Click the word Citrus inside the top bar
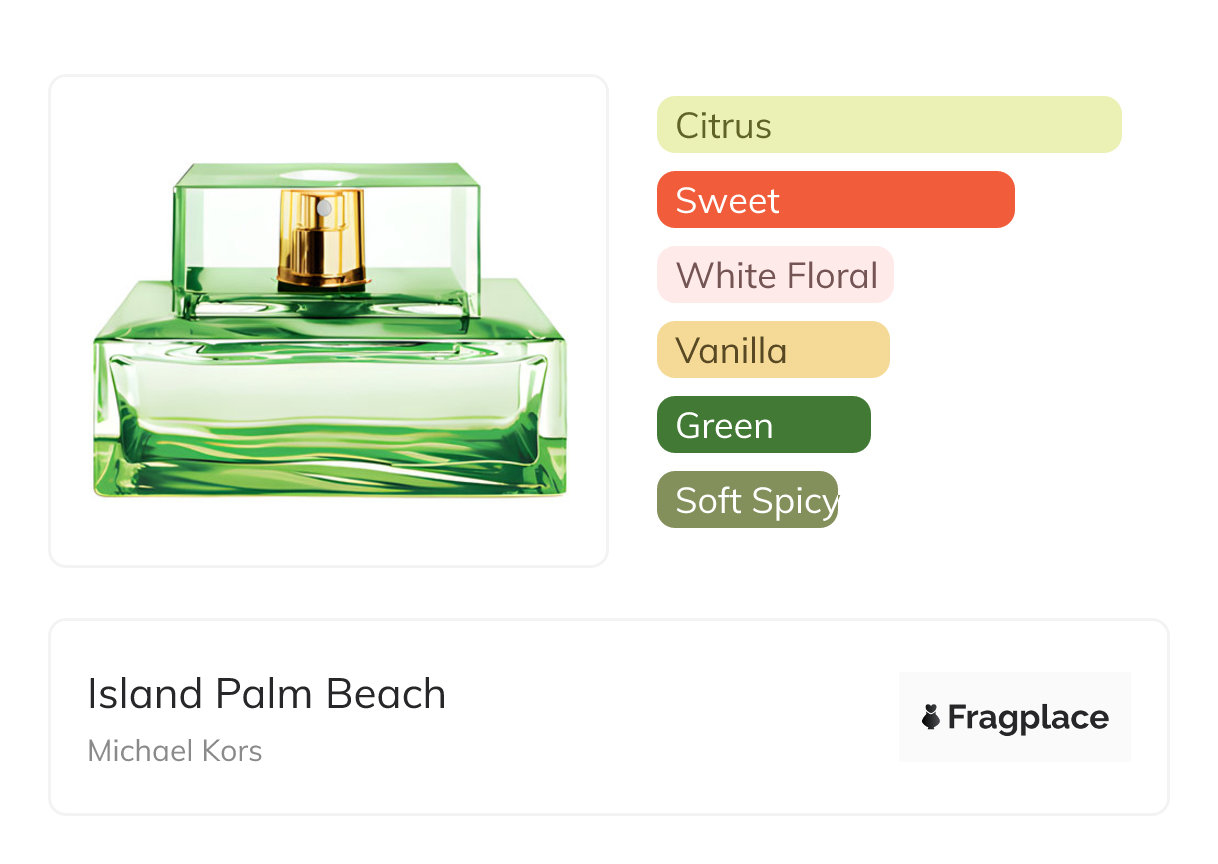 pos(724,126)
